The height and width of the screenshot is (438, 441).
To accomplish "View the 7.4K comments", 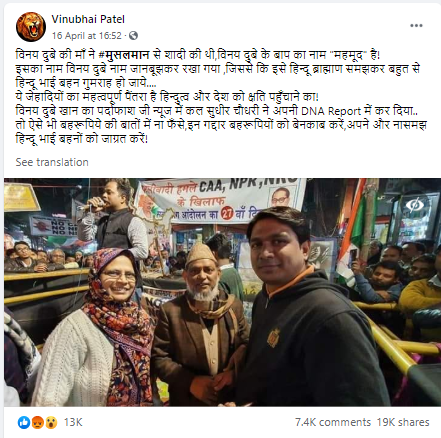I will pos(333,422).
